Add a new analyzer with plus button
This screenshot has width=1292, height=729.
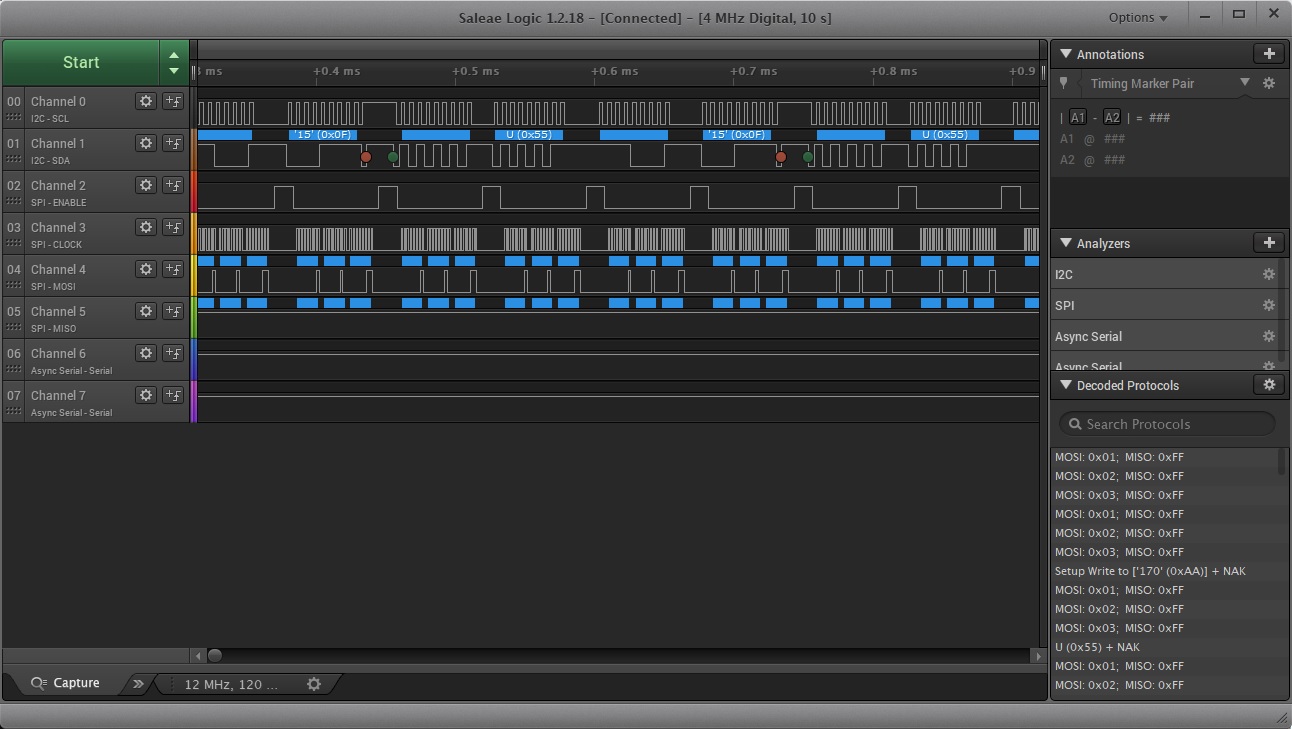coord(1268,243)
